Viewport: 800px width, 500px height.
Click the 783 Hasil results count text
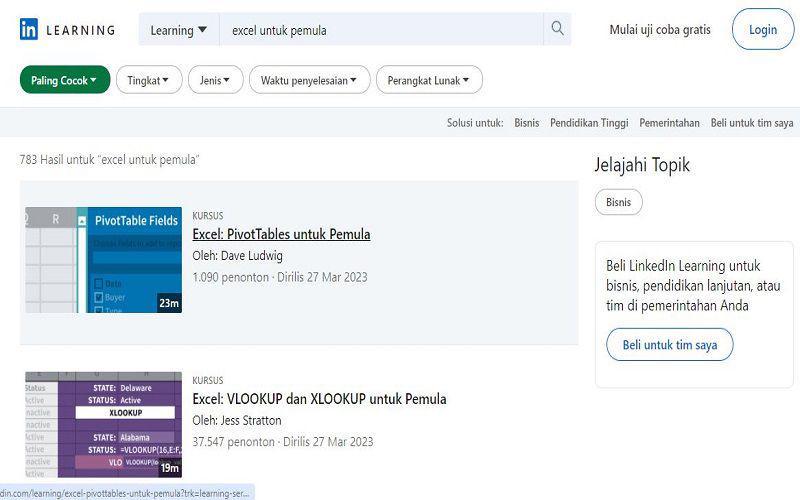point(109,160)
